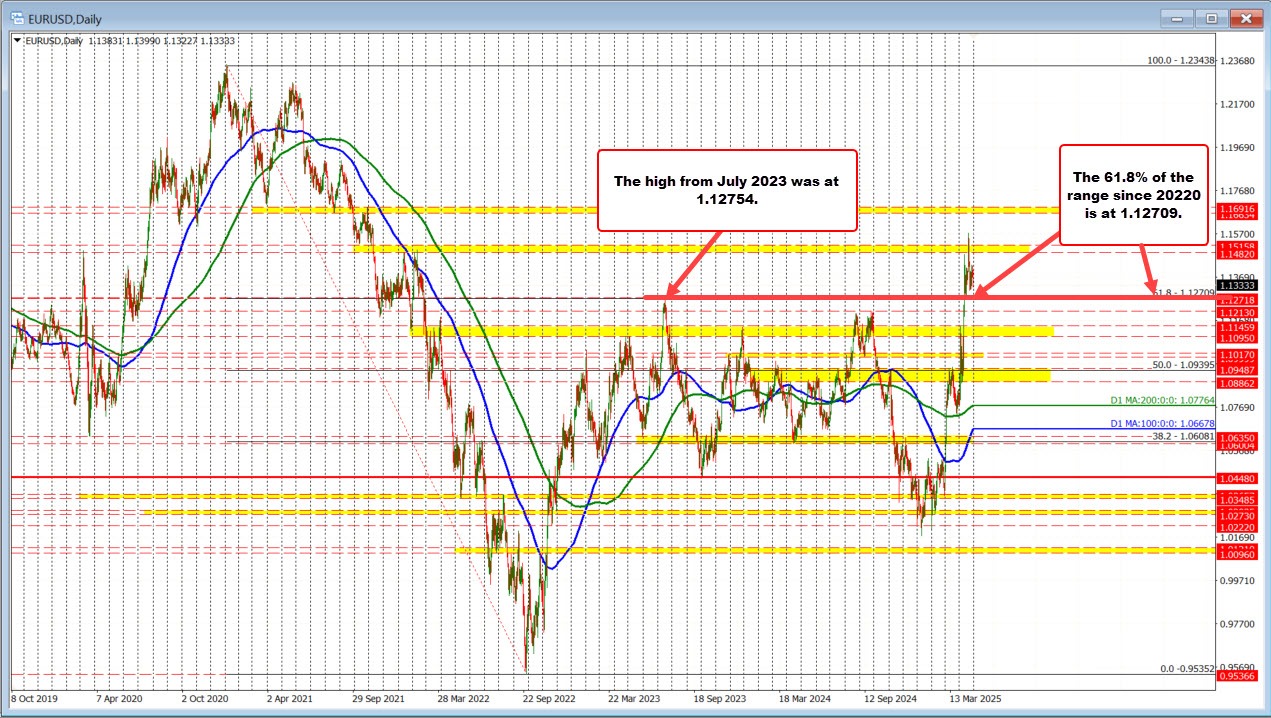Maximize the EURUSD chart window

tap(1211, 17)
